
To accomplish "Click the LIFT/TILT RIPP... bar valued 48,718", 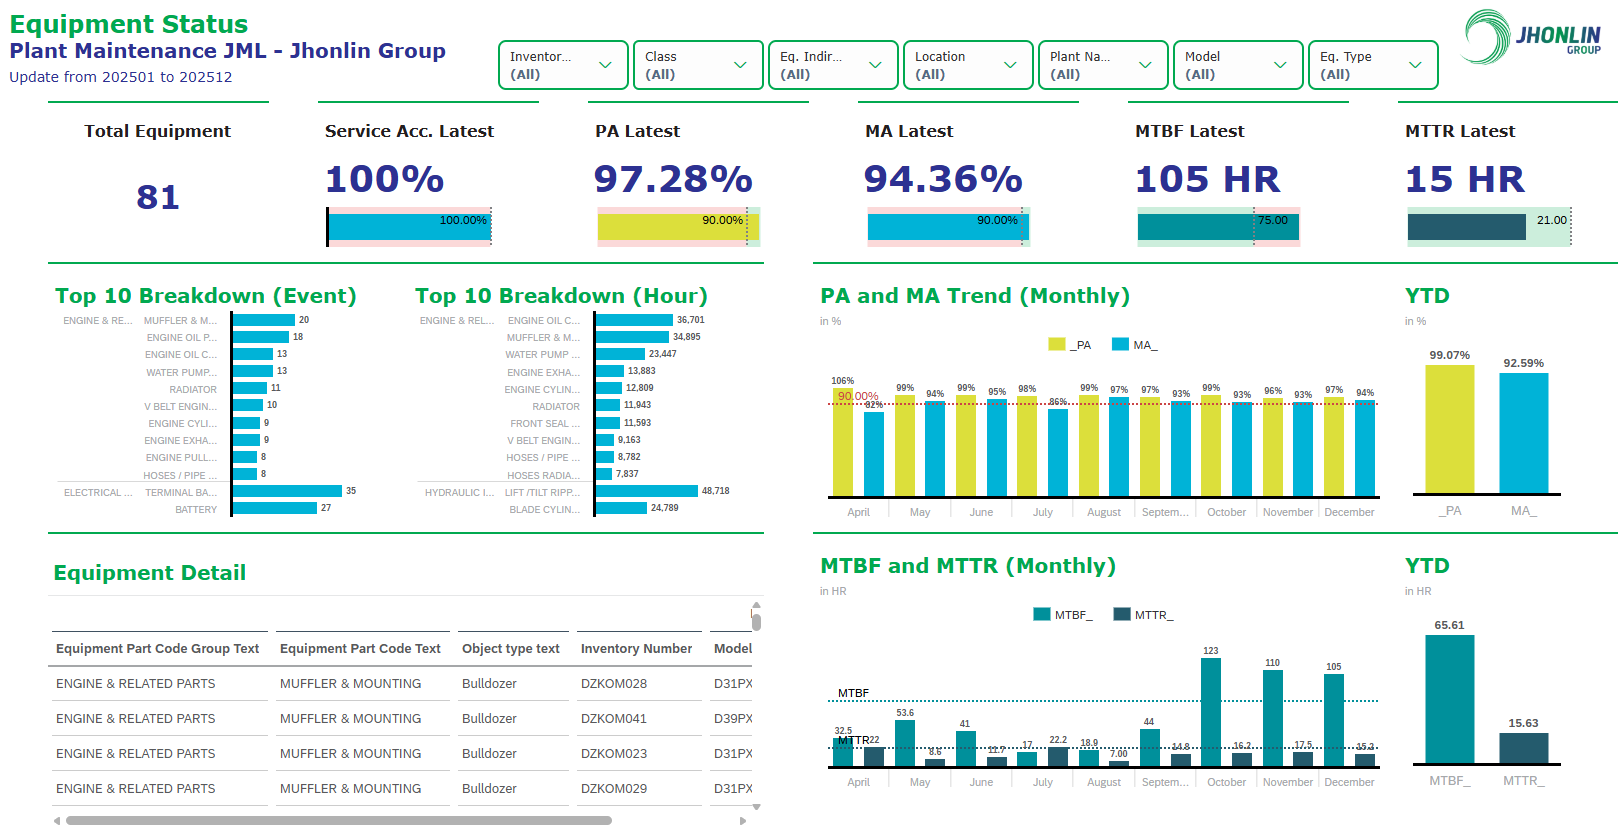I will pos(647,491).
